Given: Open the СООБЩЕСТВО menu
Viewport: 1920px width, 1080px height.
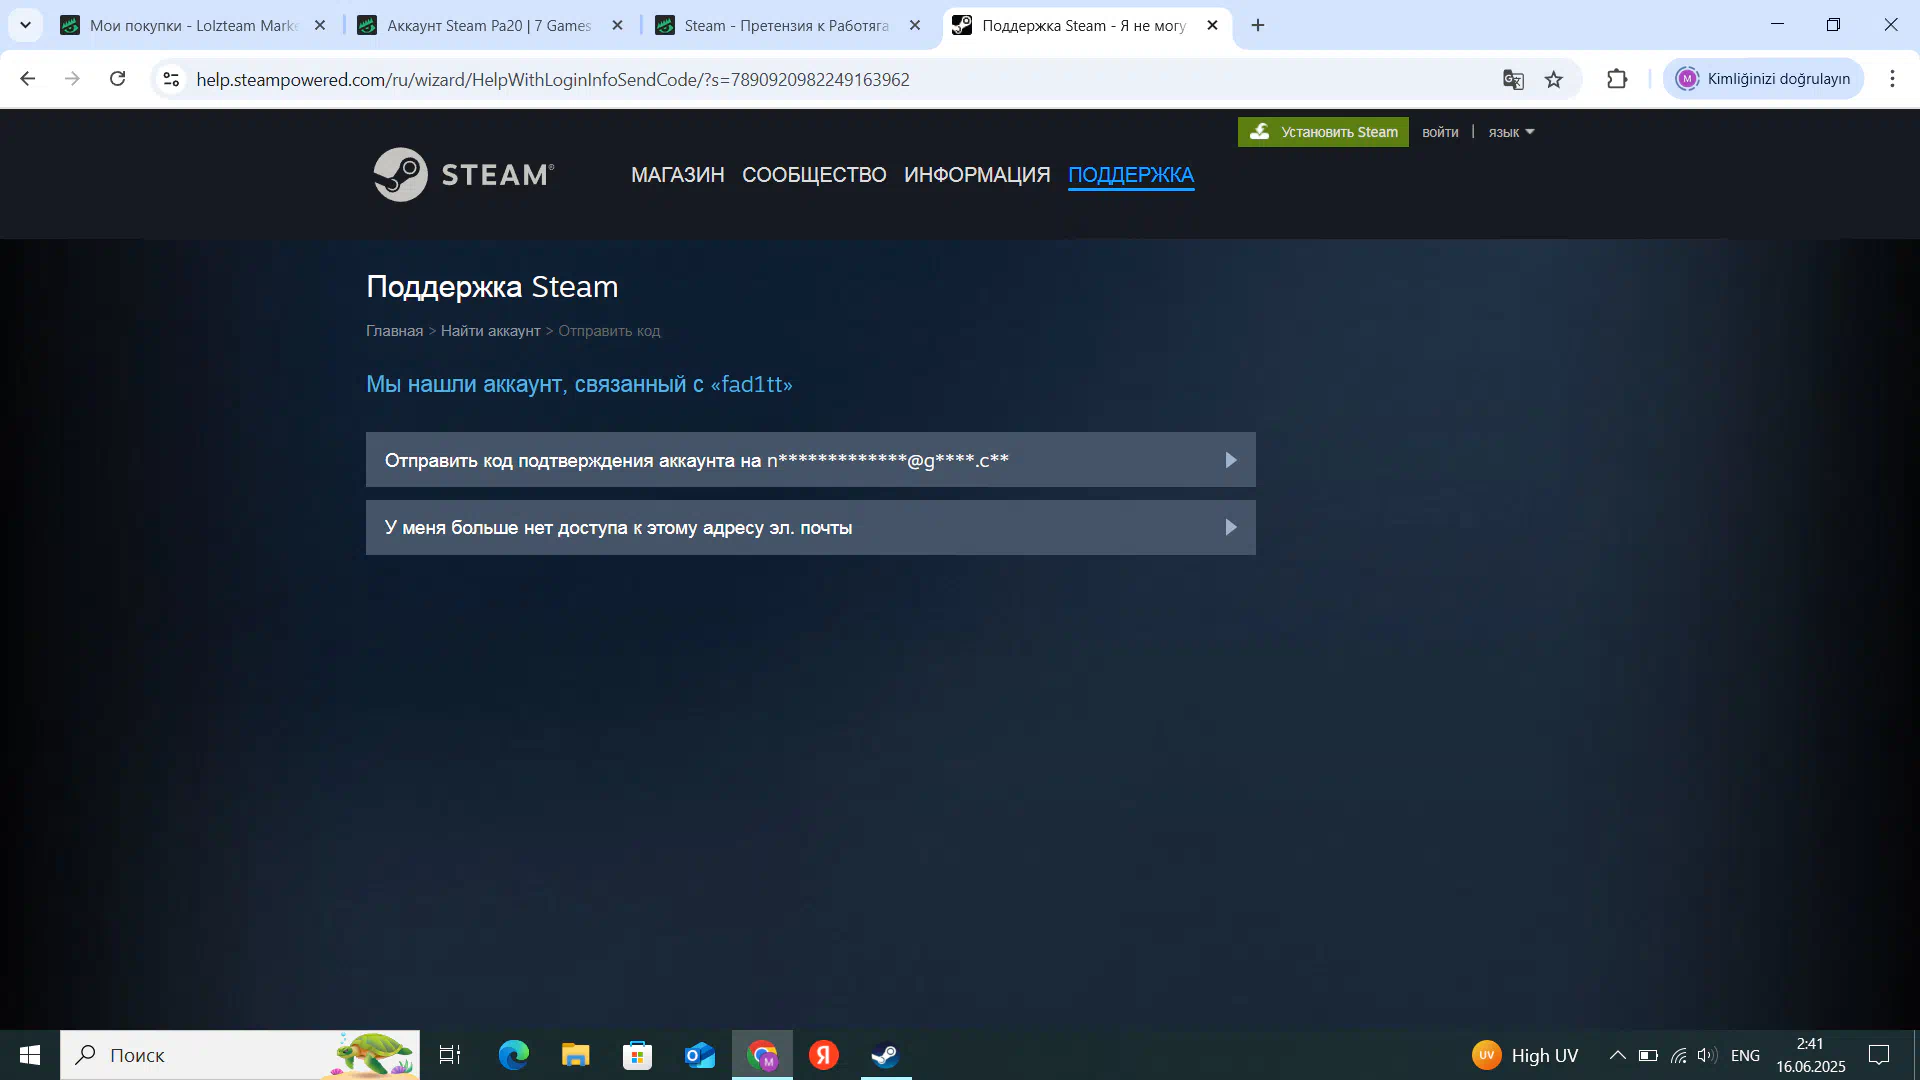Looking at the screenshot, I should [814, 175].
